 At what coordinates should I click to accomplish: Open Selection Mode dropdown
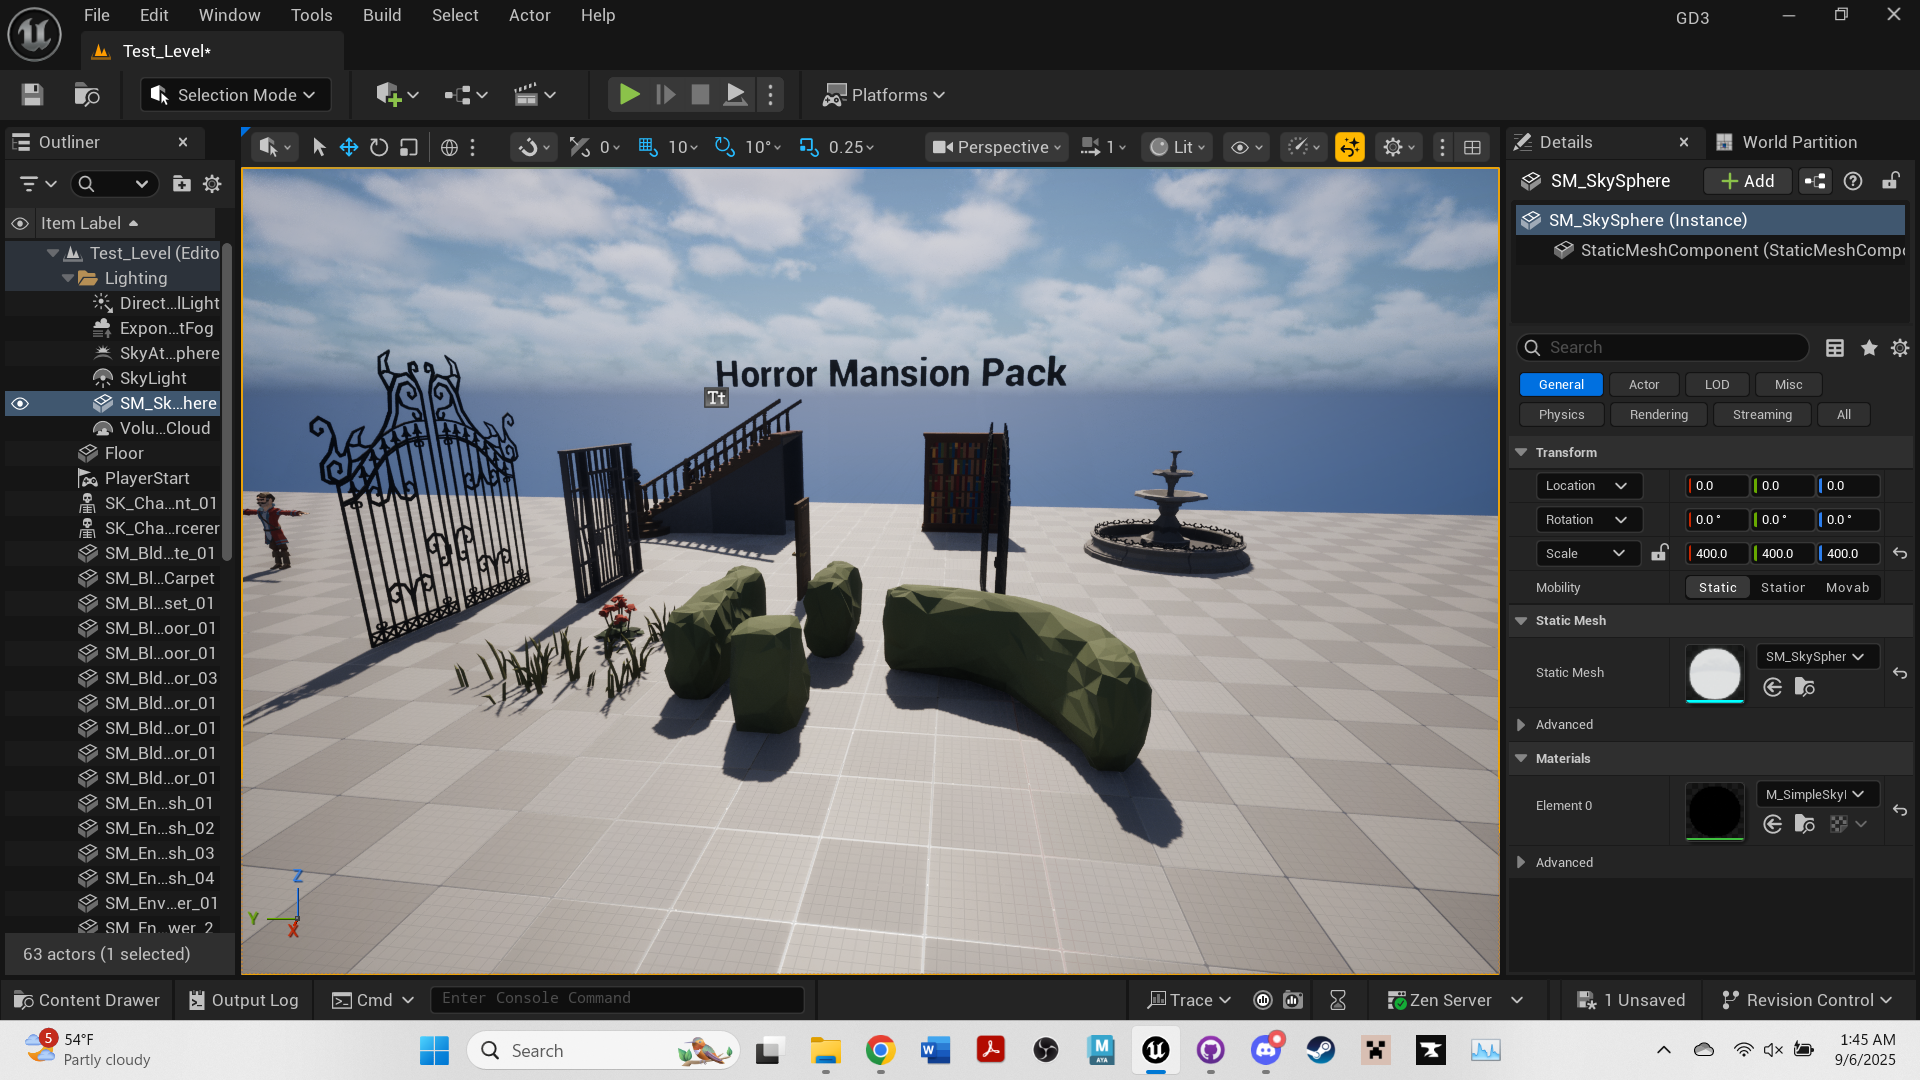[234, 95]
